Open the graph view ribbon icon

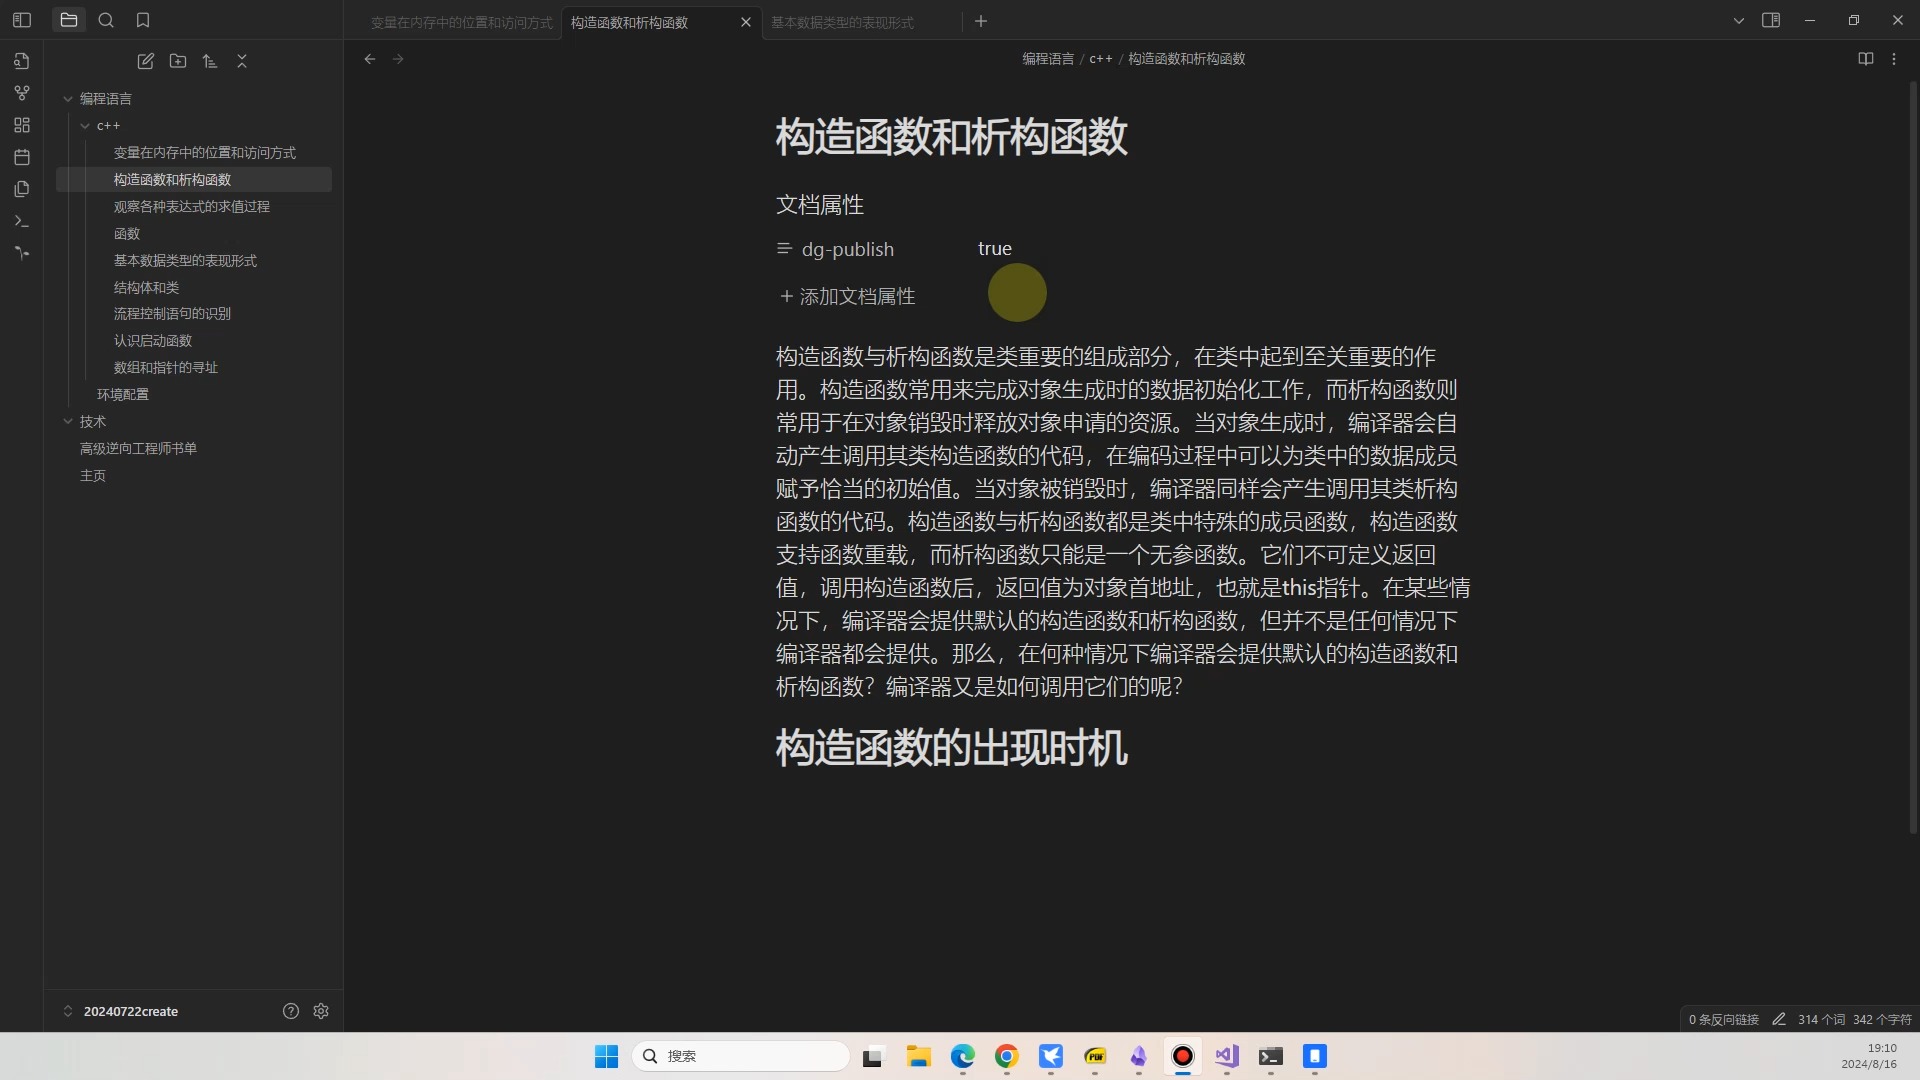(x=22, y=93)
